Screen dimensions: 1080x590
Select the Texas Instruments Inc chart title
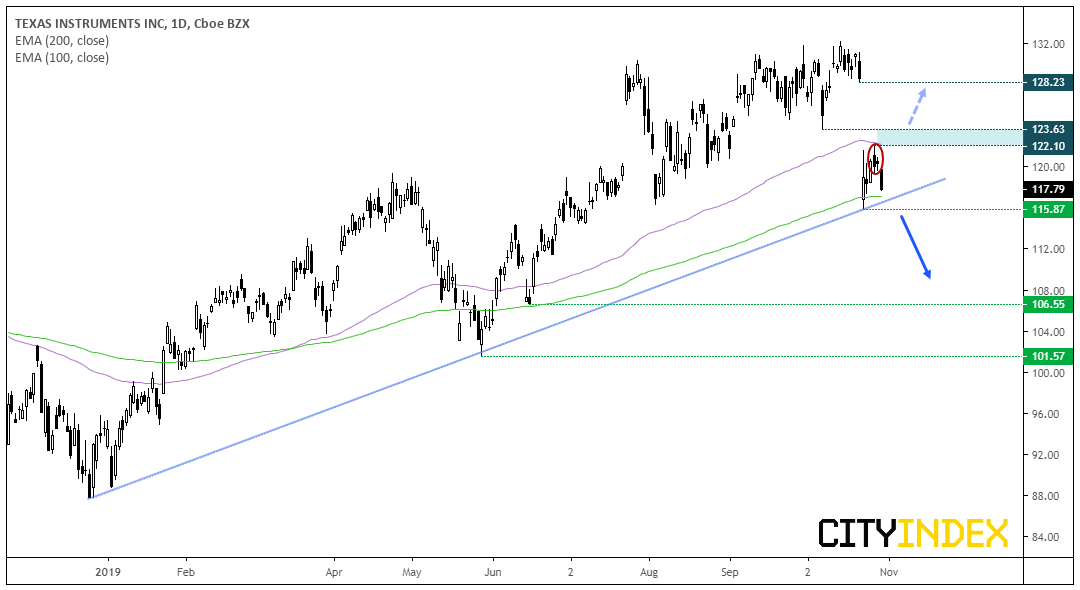coord(132,23)
